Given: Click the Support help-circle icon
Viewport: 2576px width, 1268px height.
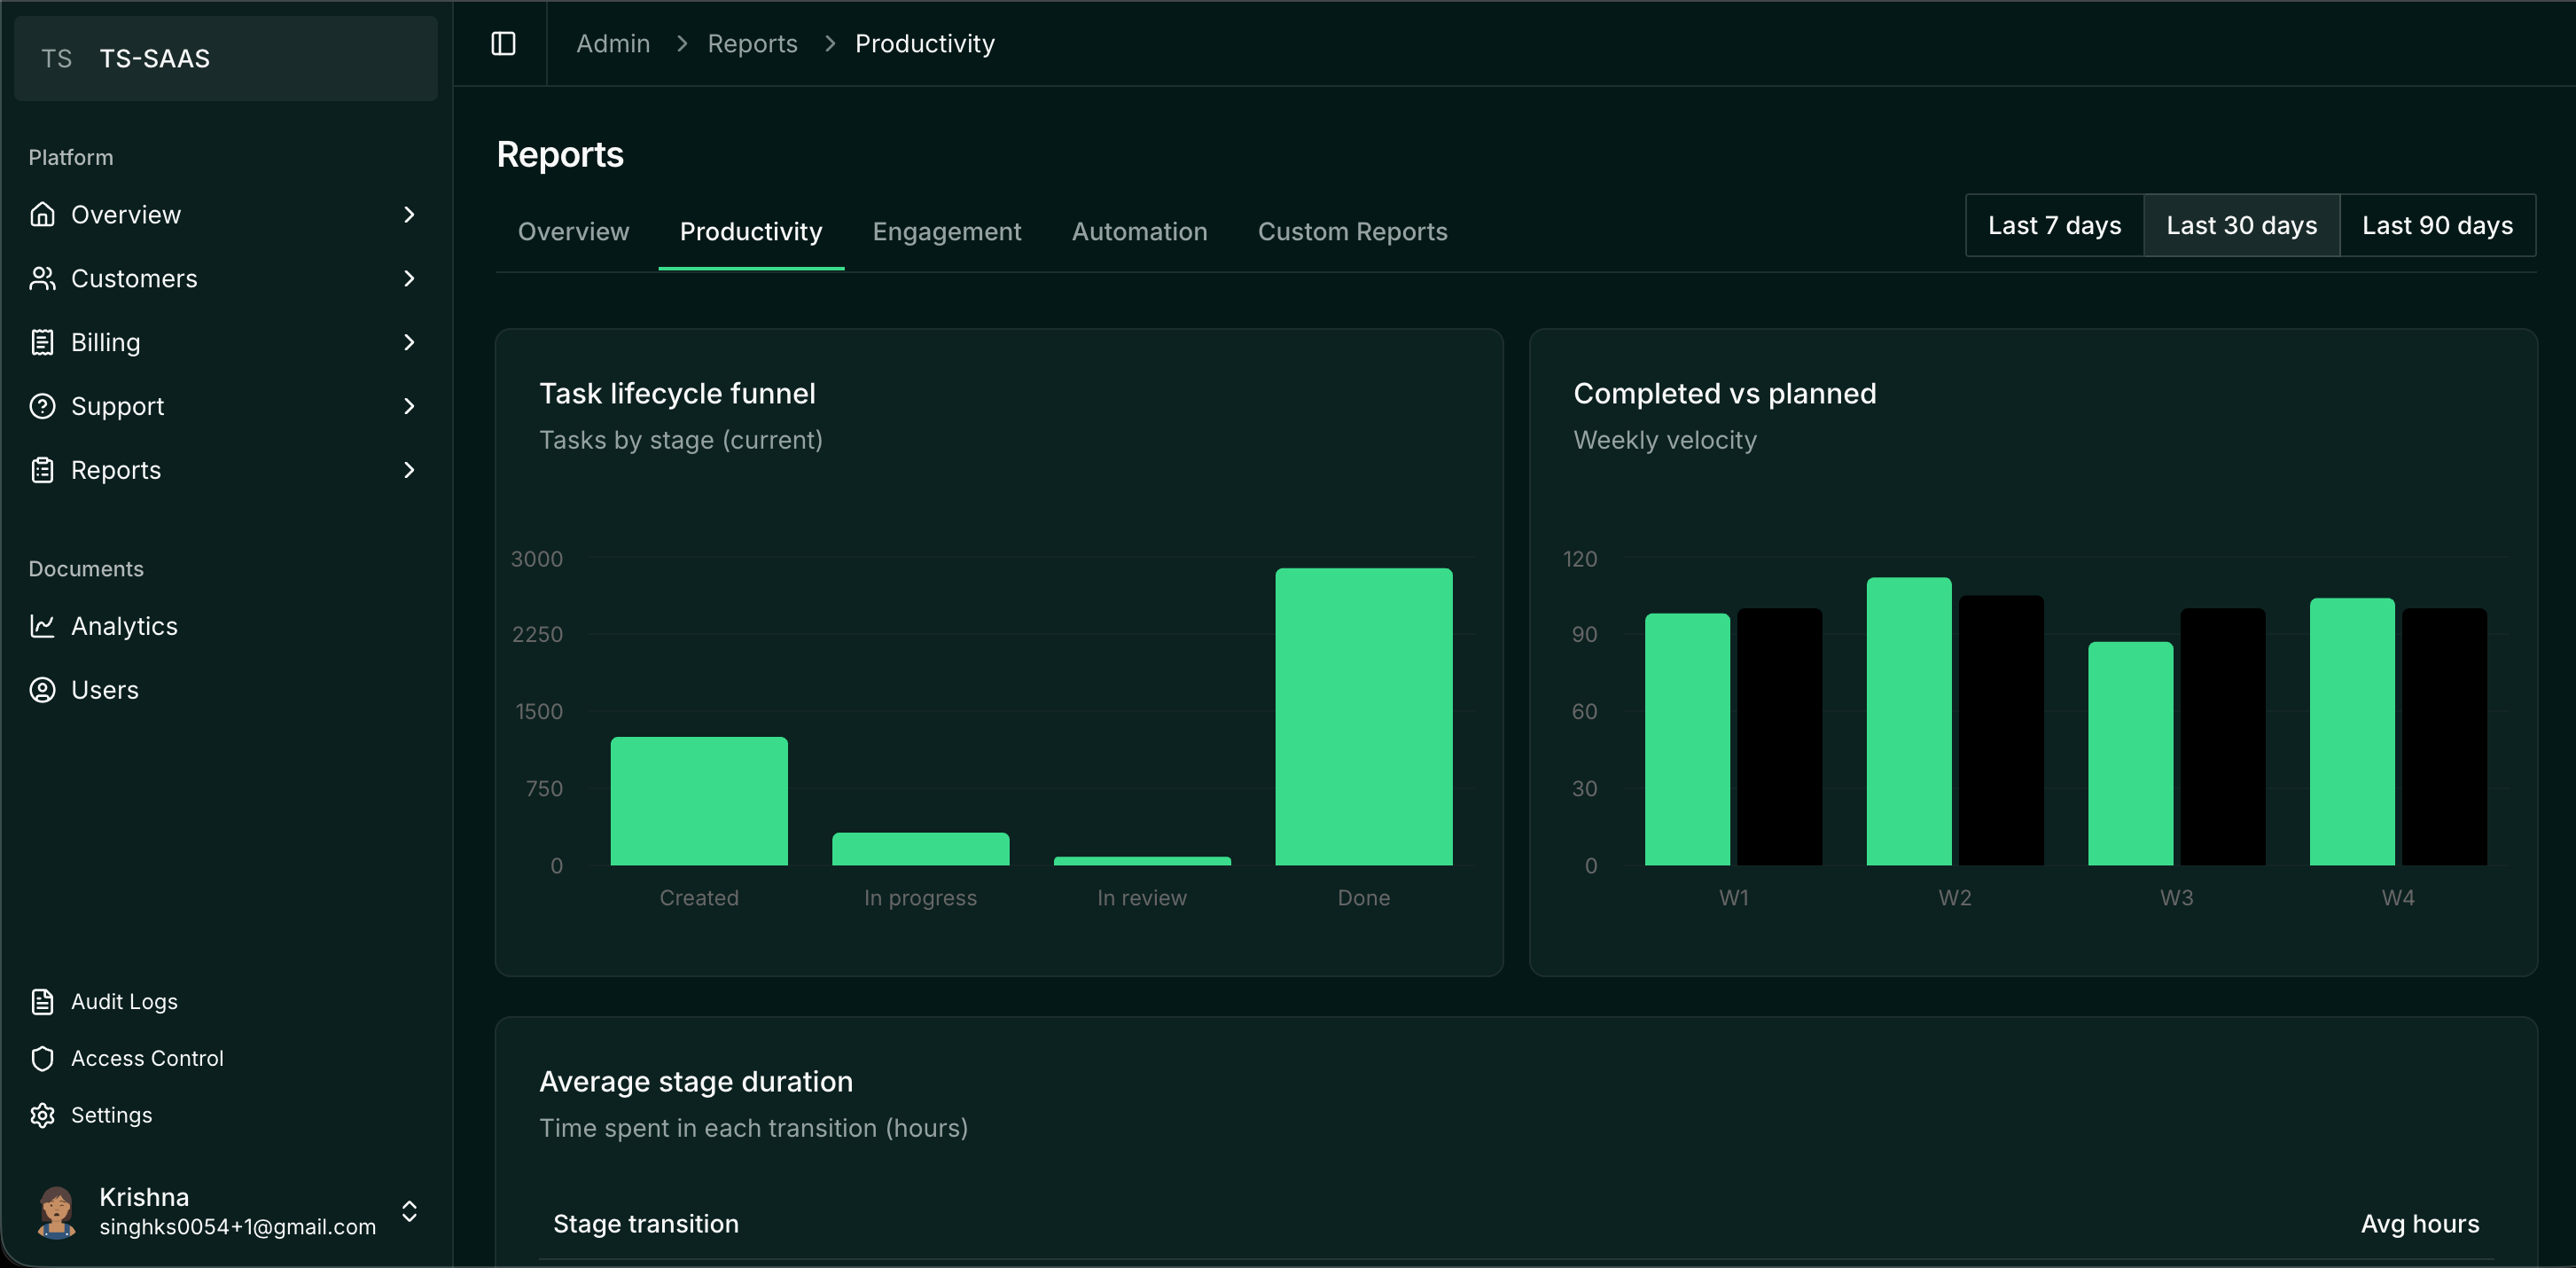Looking at the screenshot, I should [x=42, y=406].
